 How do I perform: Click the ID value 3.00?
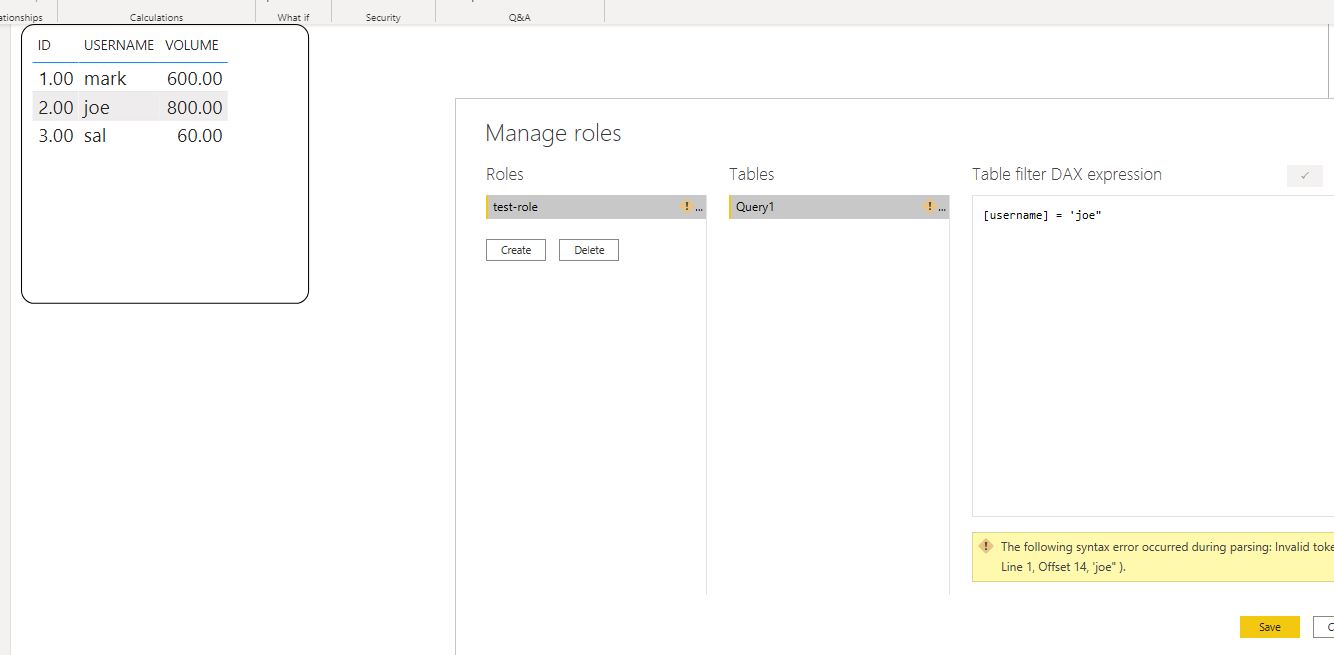coord(56,136)
